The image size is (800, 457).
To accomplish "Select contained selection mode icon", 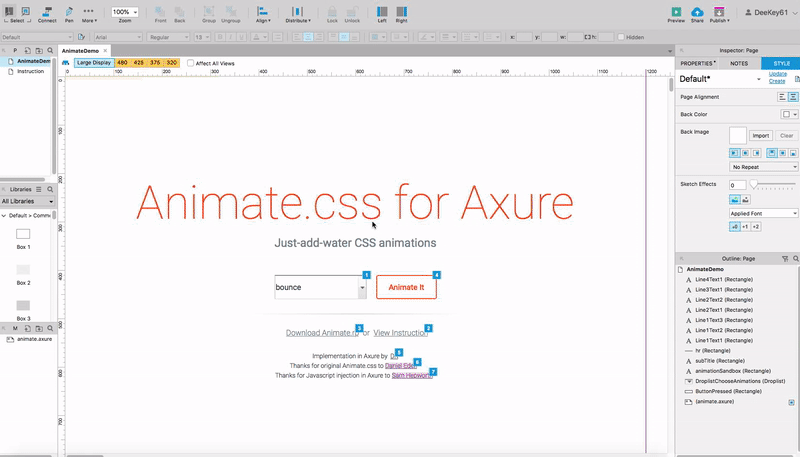I will pyautogui.click(x=26, y=11).
